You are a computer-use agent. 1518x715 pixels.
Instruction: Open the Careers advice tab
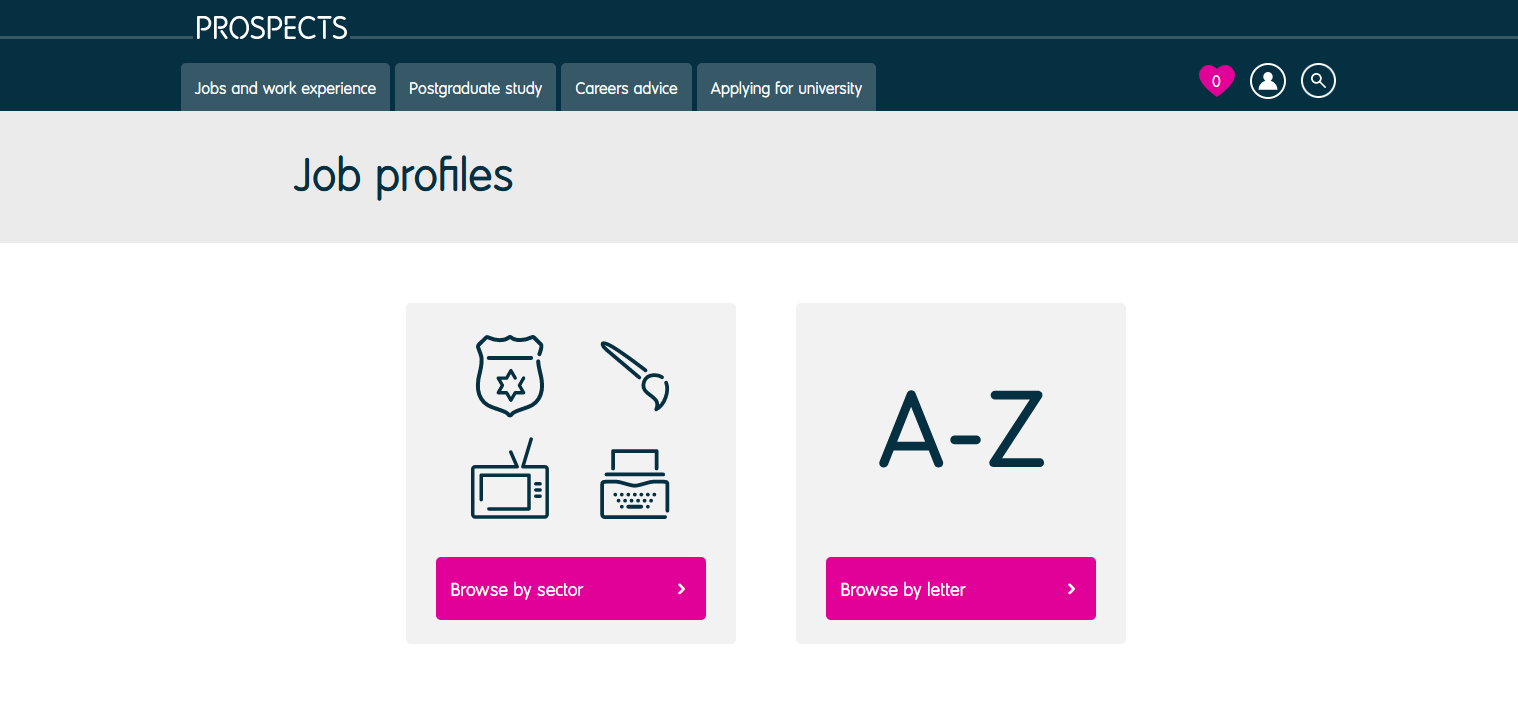pos(626,88)
